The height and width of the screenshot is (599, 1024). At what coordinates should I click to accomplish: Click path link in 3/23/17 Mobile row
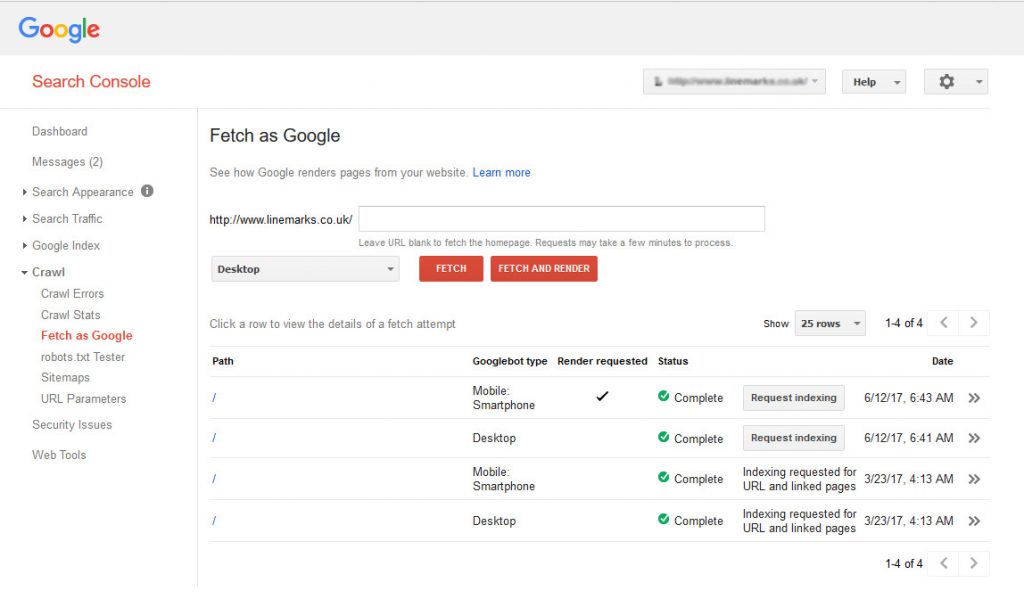(x=214, y=479)
